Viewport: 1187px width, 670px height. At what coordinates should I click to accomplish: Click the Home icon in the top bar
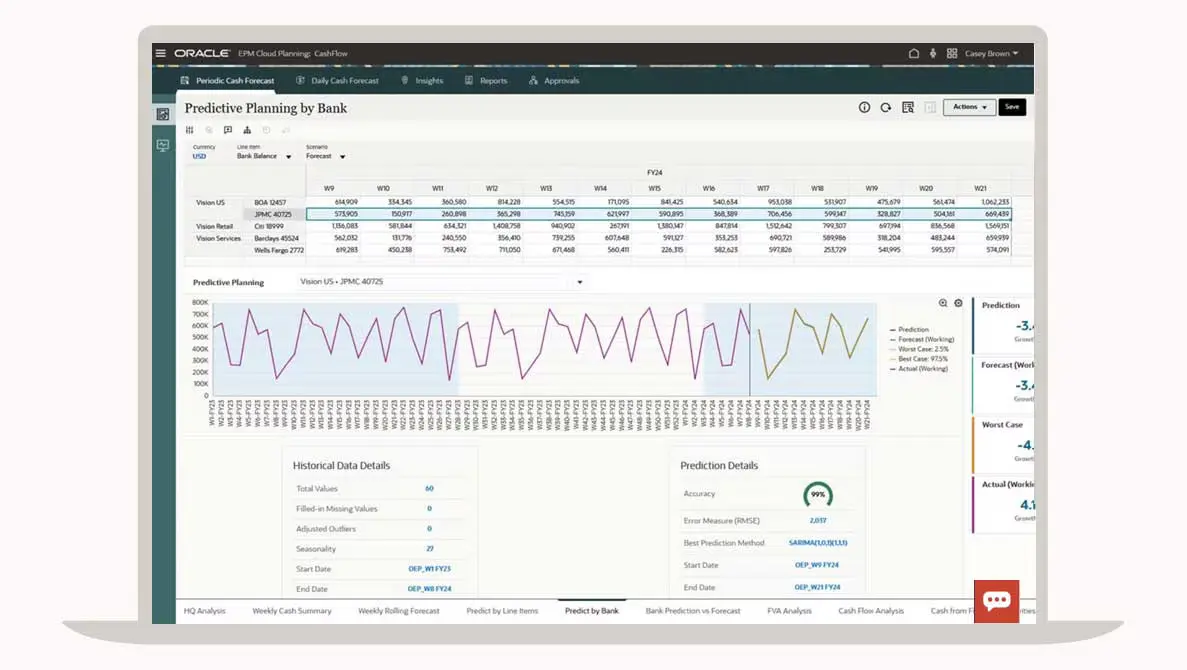pyautogui.click(x=914, y=53)
